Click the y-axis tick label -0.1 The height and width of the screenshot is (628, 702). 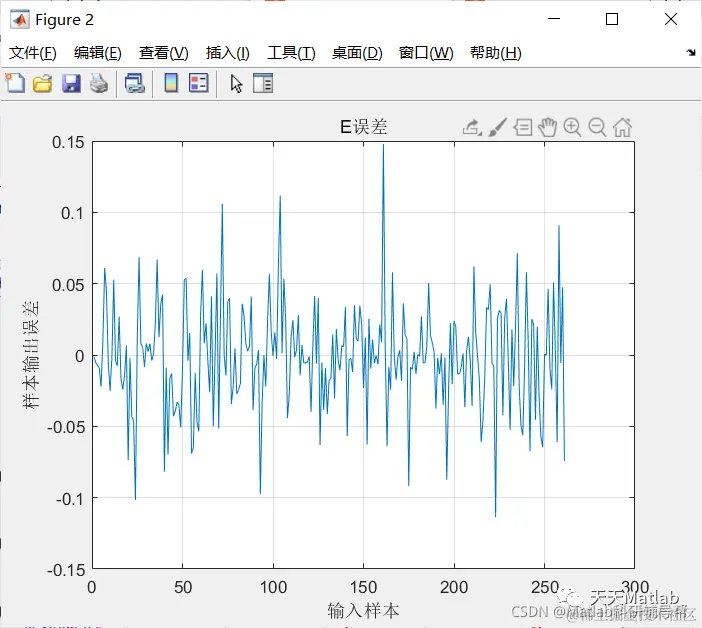pos(70,498)
